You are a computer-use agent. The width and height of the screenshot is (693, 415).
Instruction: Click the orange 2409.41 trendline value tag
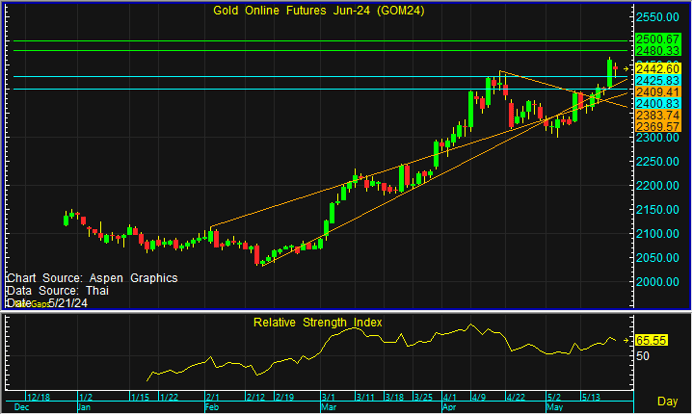[657, 92]
